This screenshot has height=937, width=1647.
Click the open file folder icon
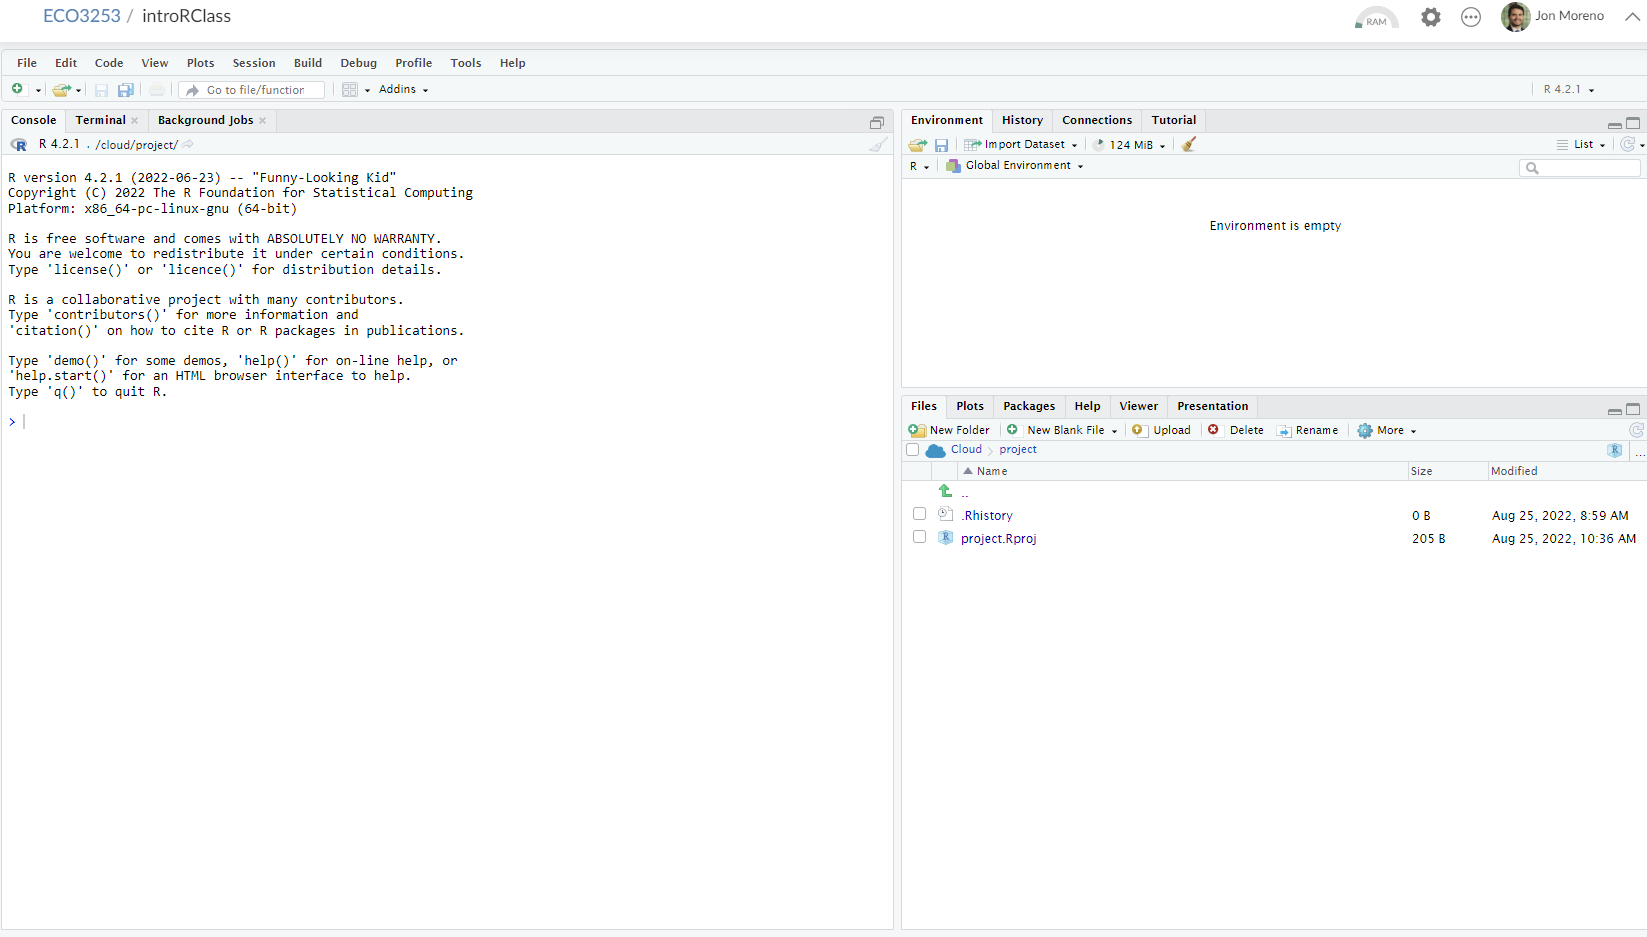(61, 90)
